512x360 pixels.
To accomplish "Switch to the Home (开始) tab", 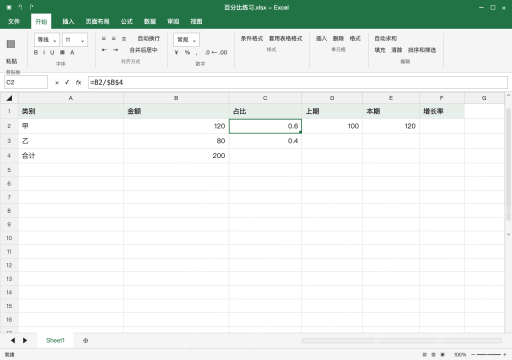I will tap(41, 22).
